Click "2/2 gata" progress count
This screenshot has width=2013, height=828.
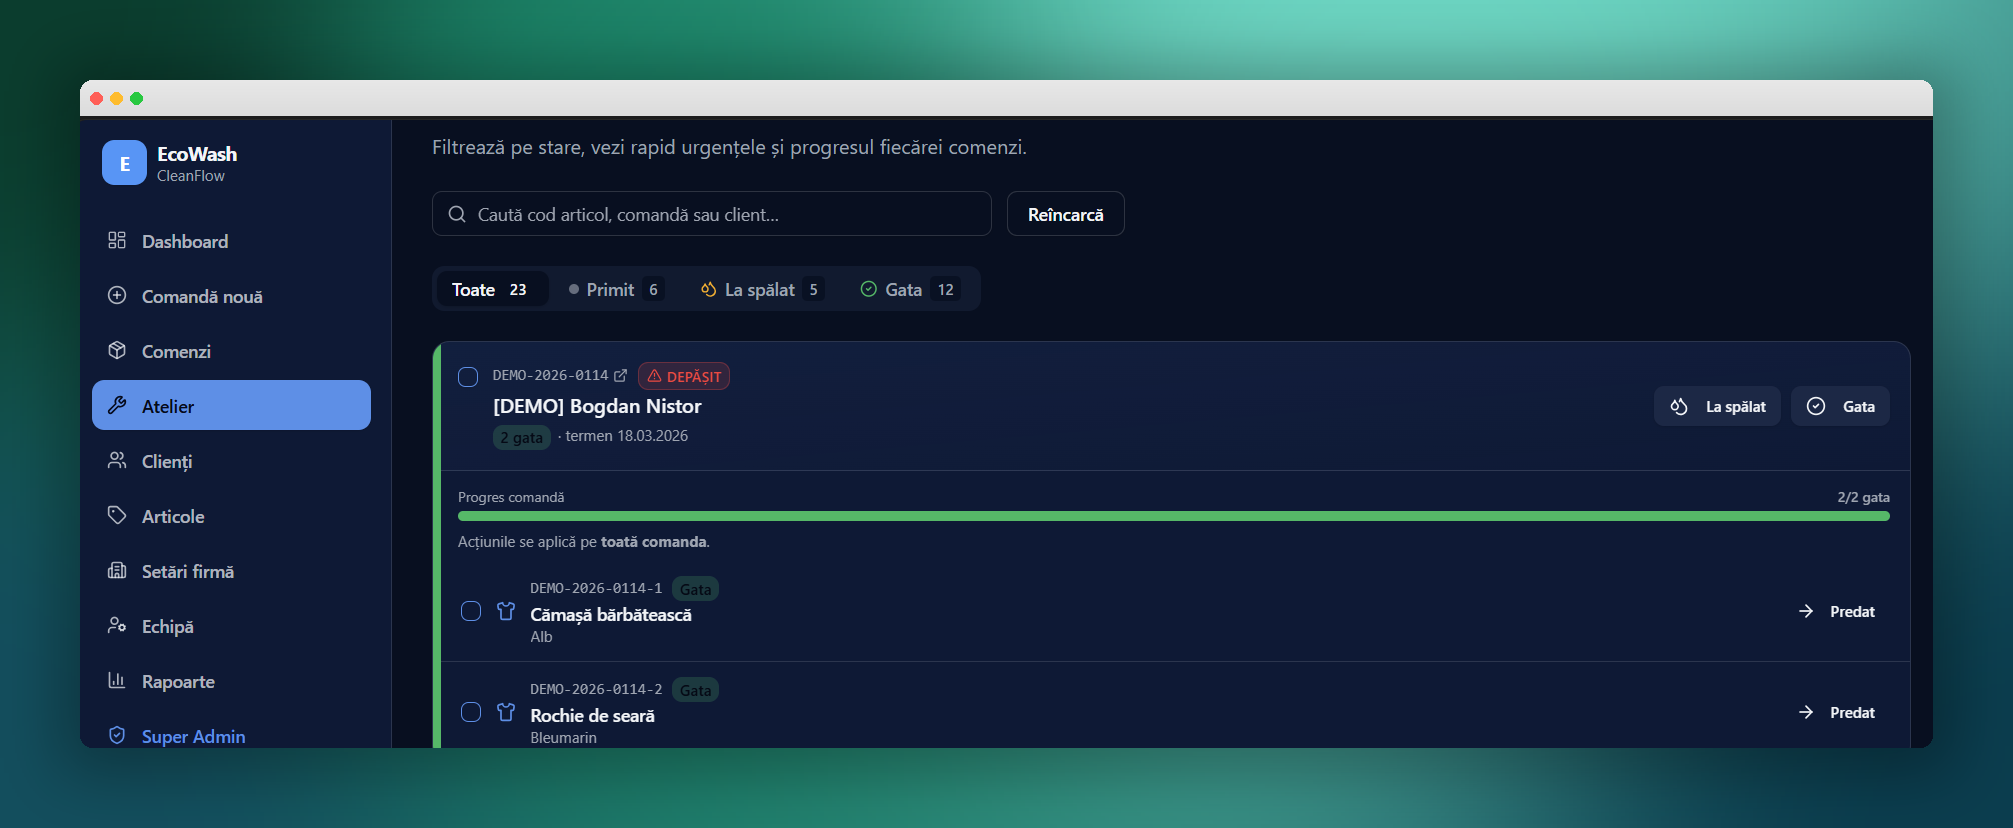tap(1863, 497)
